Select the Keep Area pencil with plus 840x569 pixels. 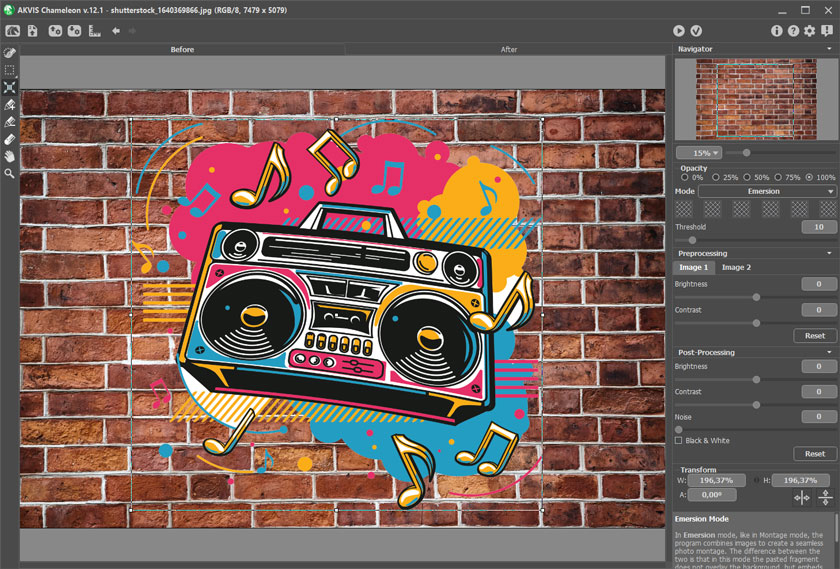pyautogui.click(x=10, y=104)
